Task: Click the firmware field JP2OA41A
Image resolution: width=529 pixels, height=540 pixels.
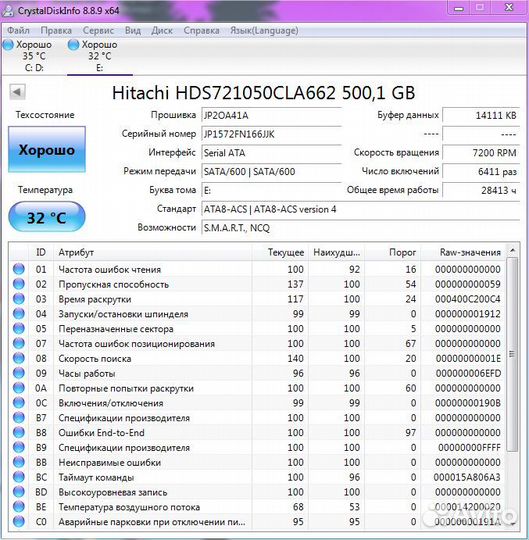Action: point(271,115)
